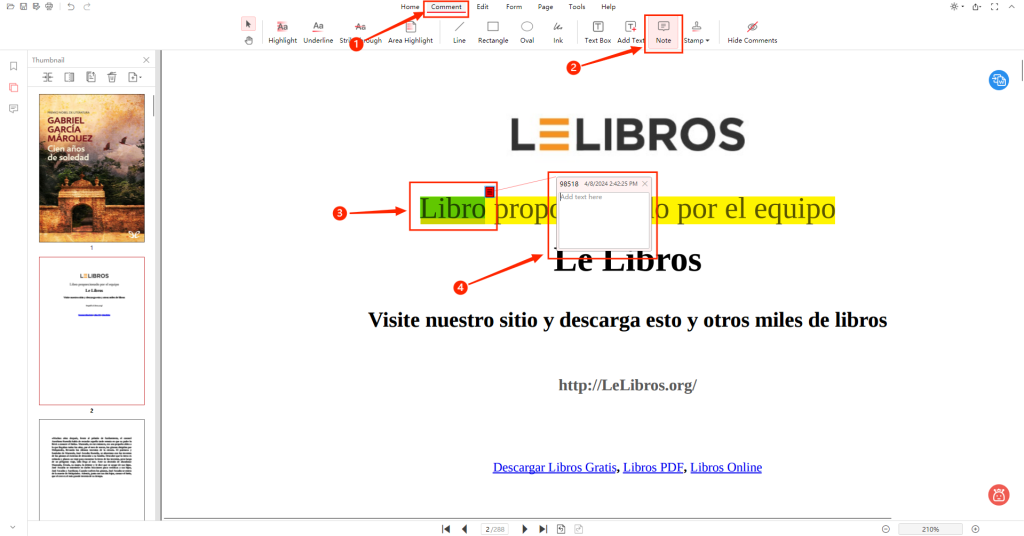Open the http://LeLibros.org/ link
1024x536 pixels.
pos(628,385)
